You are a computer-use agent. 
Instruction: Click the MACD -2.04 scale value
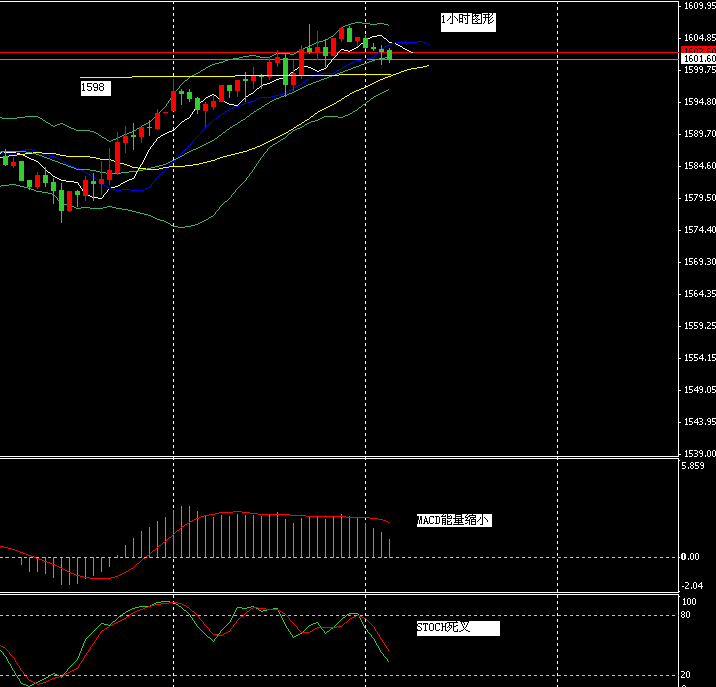[x=690, y=586]
